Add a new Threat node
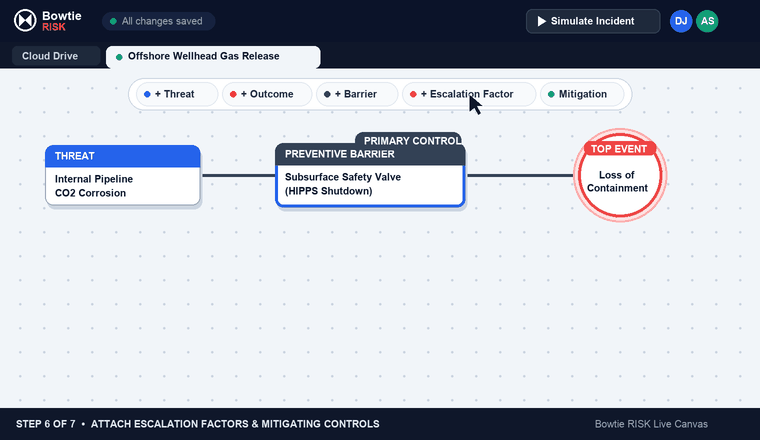Screen dimensions: 760x440 (x=177, y=94)
